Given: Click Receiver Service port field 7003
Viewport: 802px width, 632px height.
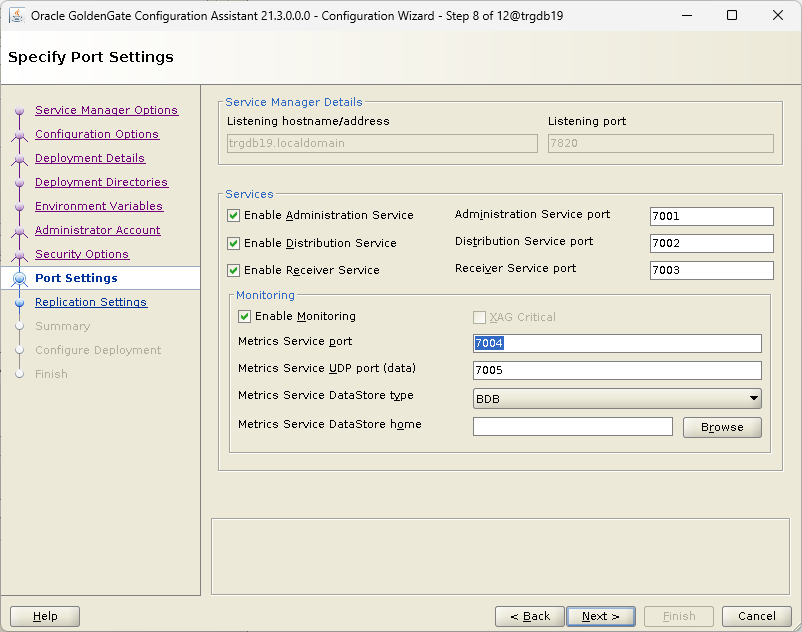Looking at the screenshot, I should (x=711, y=270).
